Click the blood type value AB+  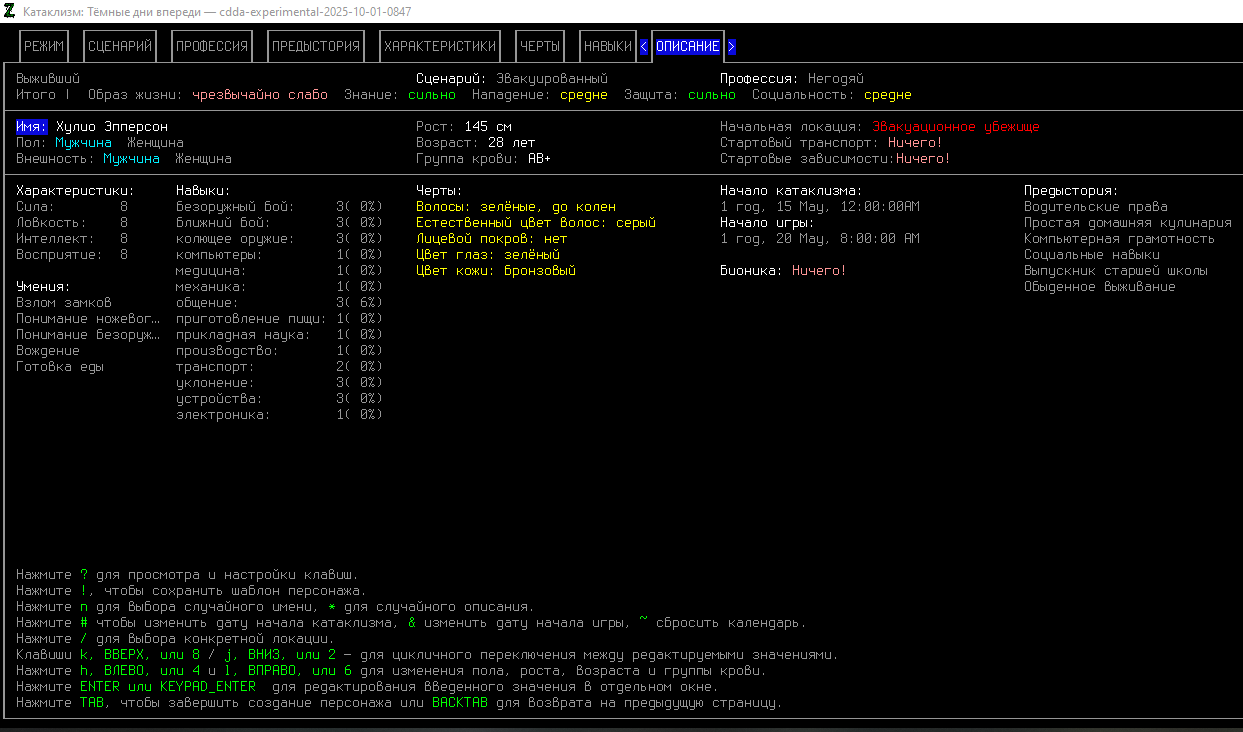pos(540,159)
